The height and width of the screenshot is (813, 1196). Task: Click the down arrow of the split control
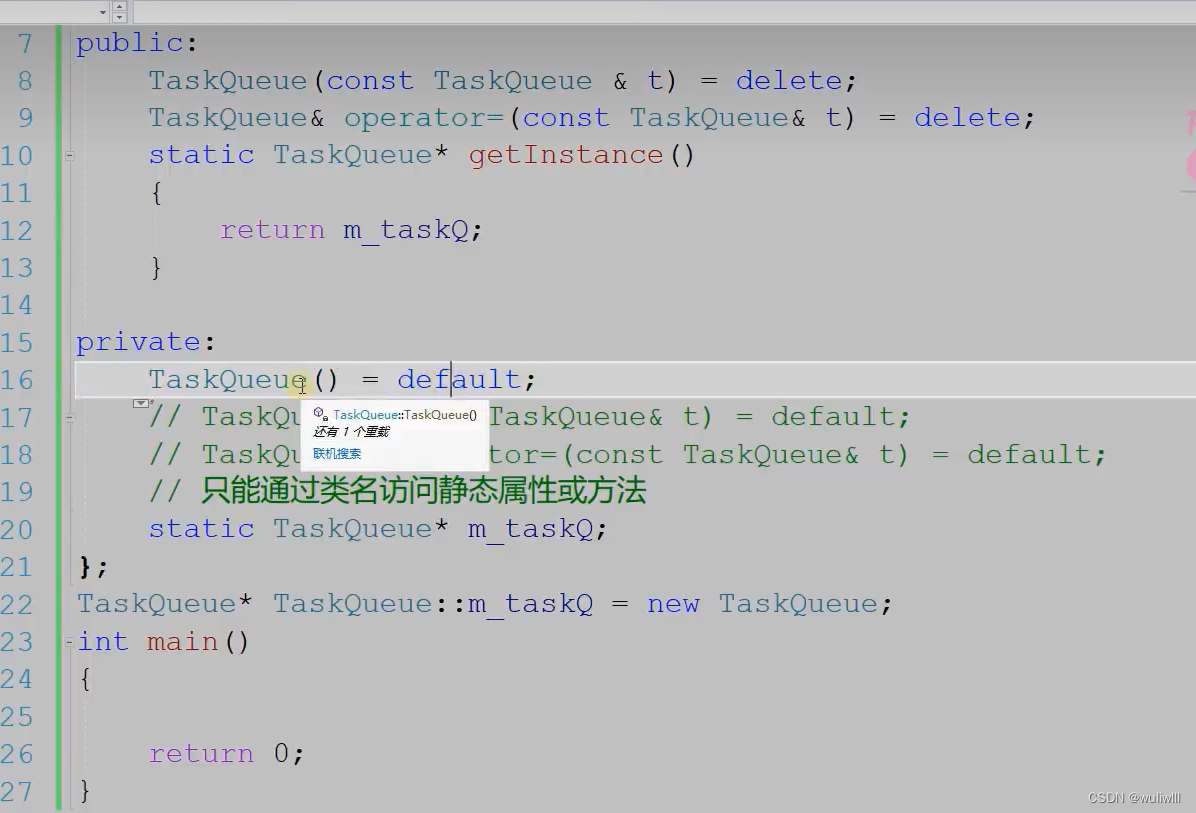pos(119,17)
